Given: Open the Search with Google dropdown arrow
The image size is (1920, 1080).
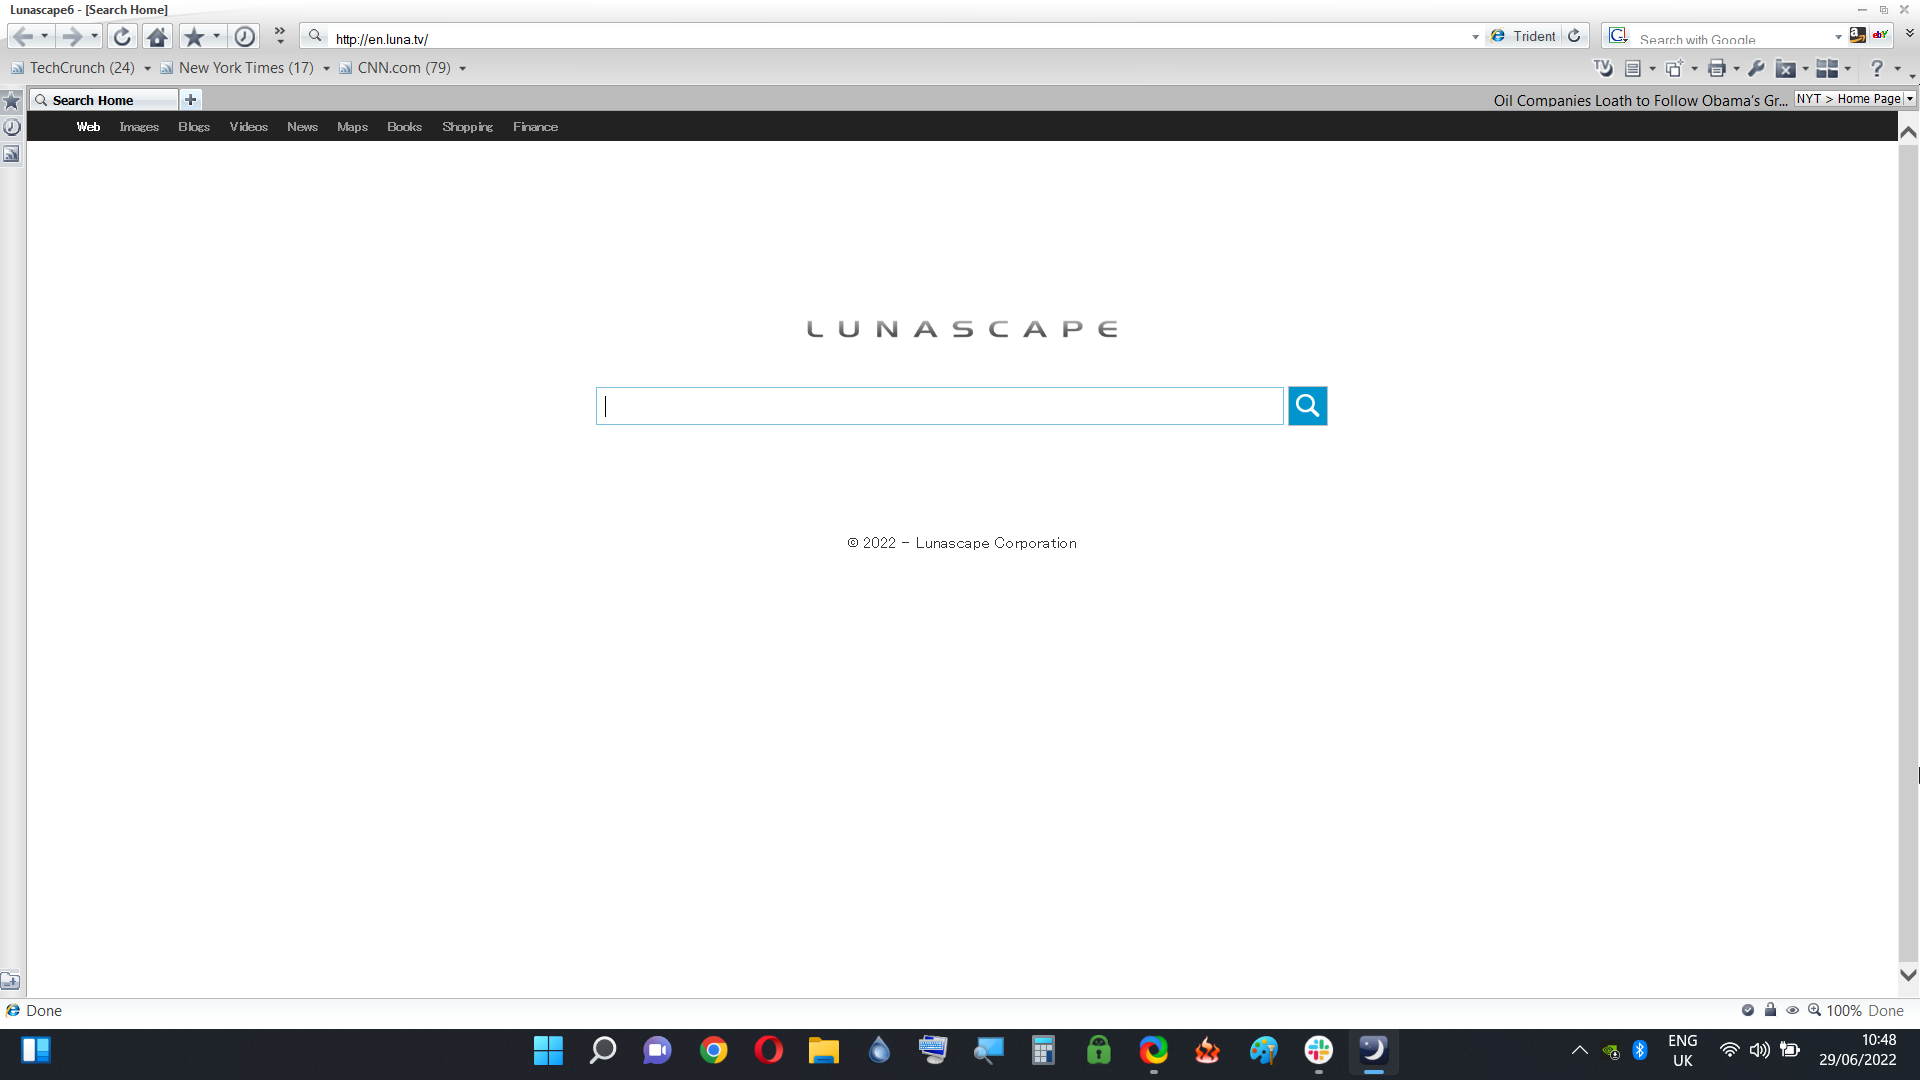Looking at the screenshot, I should click(x=1838, y=38).
